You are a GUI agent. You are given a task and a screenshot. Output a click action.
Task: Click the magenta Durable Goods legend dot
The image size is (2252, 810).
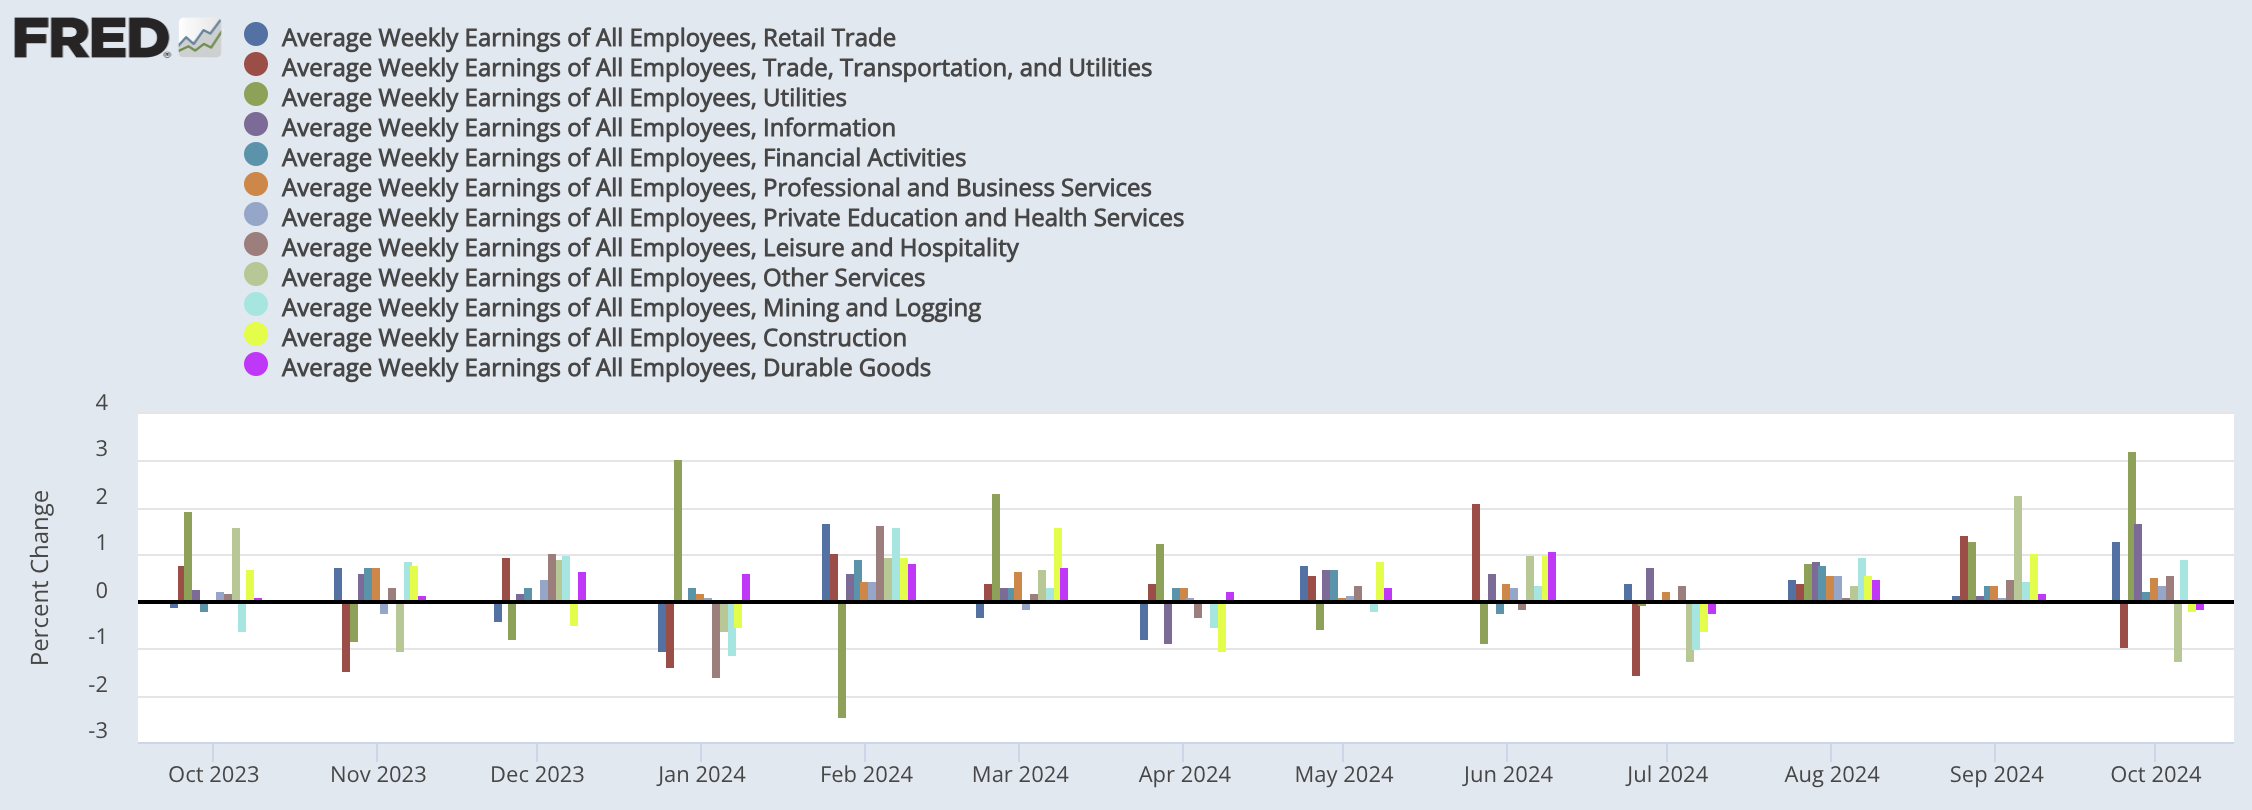[x=256, y=365]
